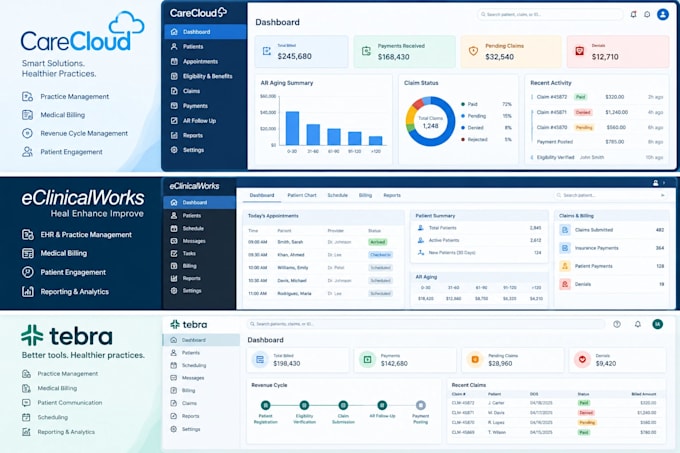This screenshot has width=680, height=453.
Task: Open Patients in CareCloud sidebar
Action: point(204,46)
